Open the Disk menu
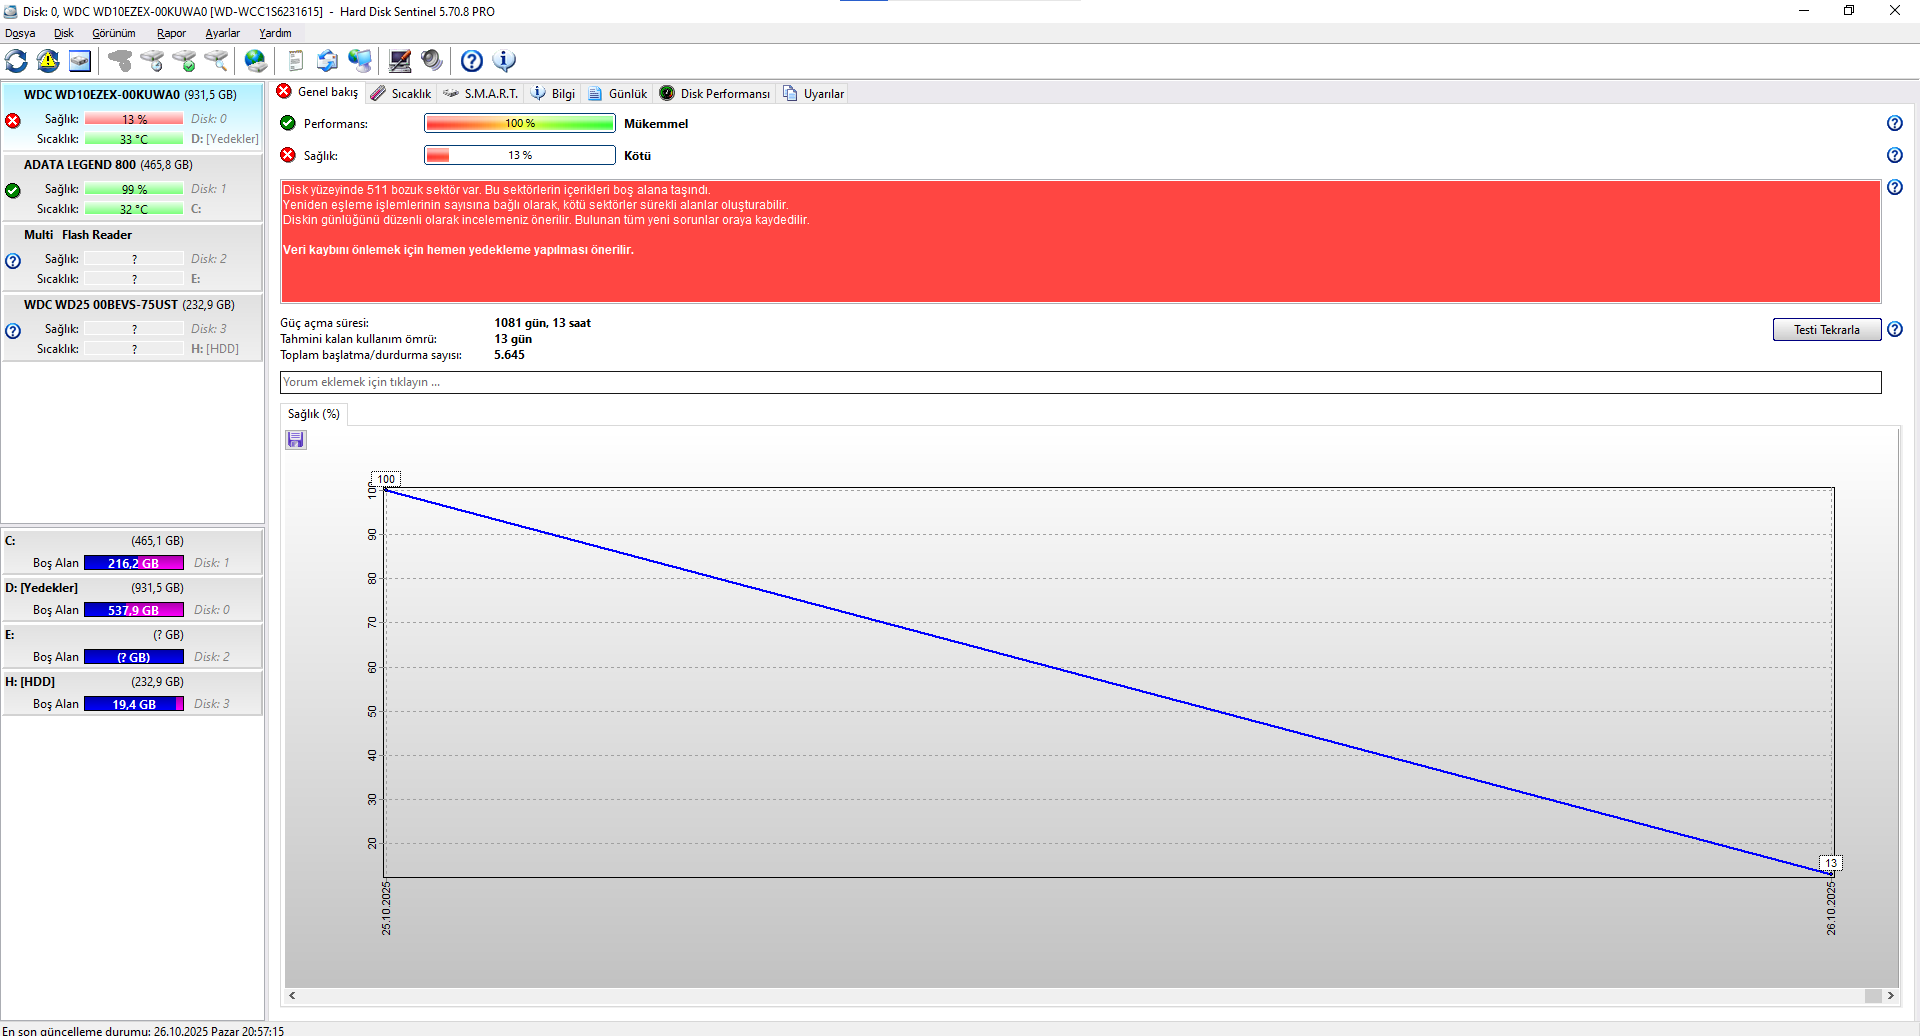 64,33
